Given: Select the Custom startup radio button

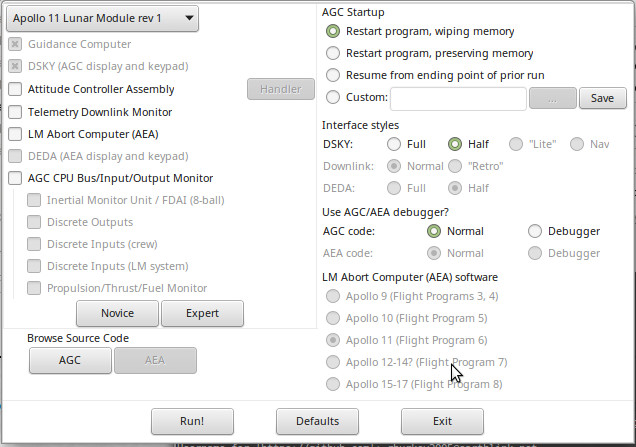Looking at the screenshot, I should (x=333, y=97).
